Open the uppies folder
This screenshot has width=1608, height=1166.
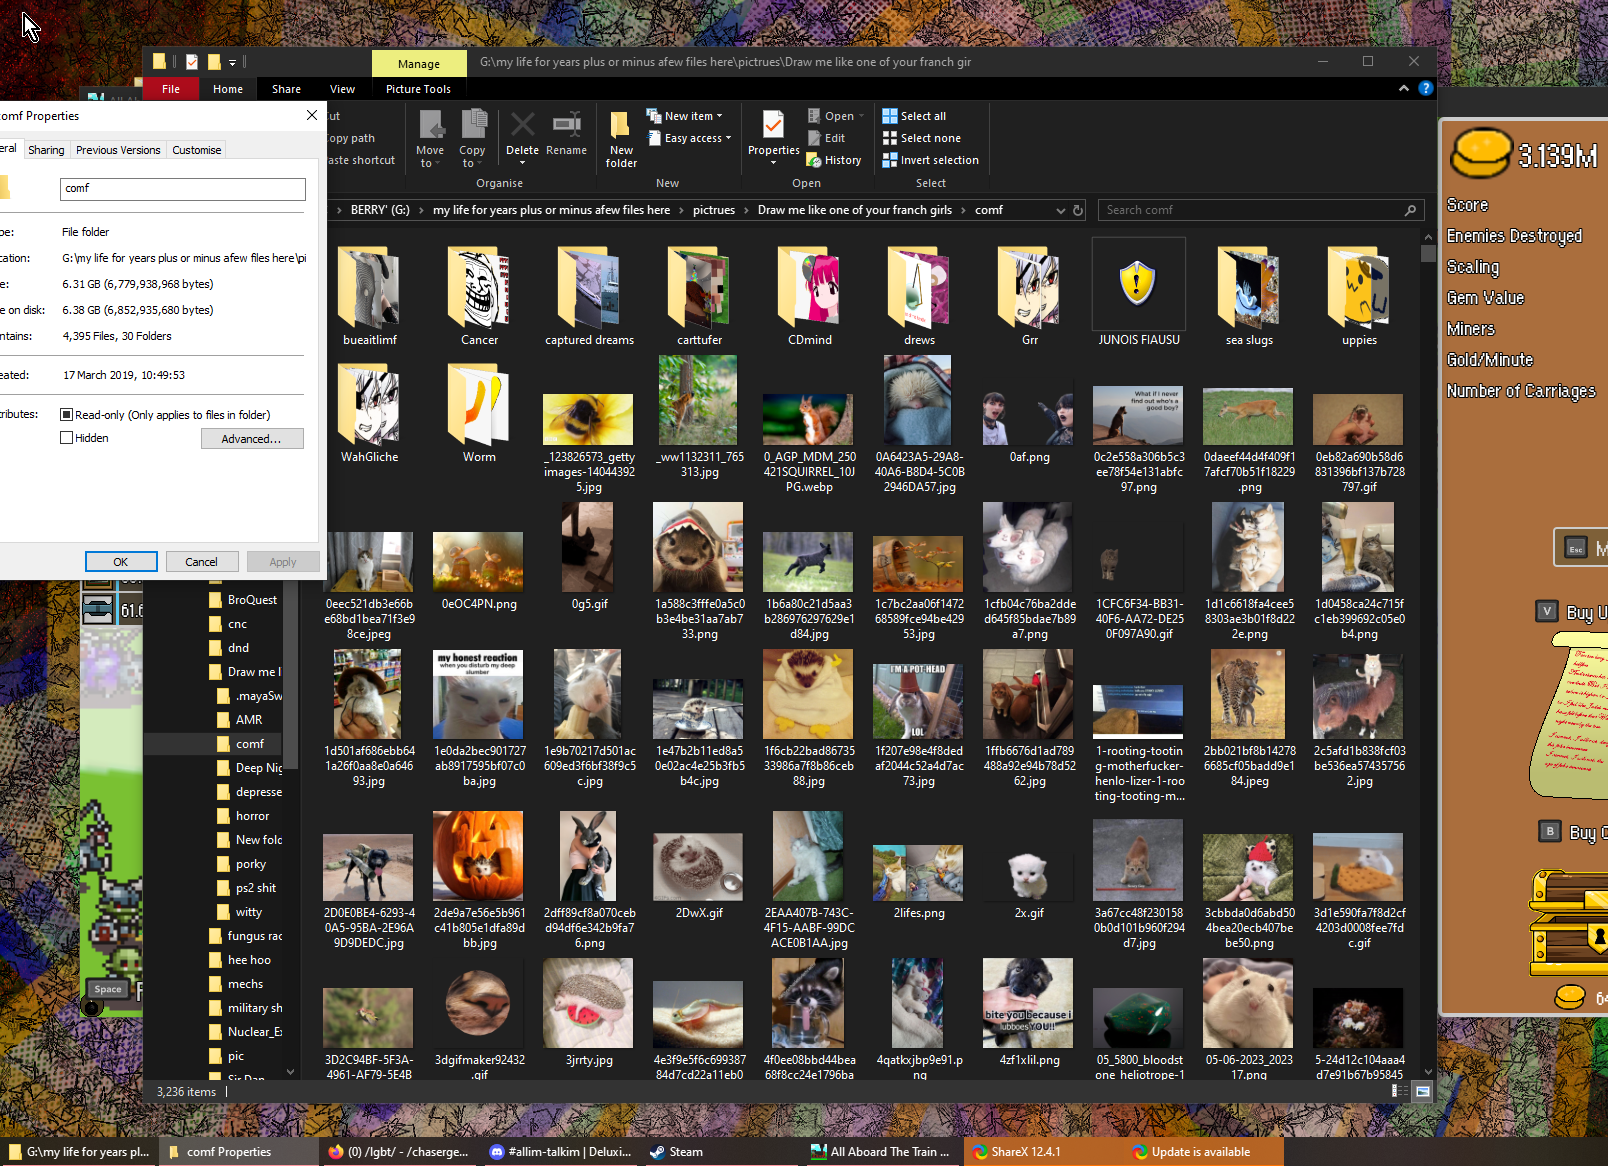coord(1359,296)
